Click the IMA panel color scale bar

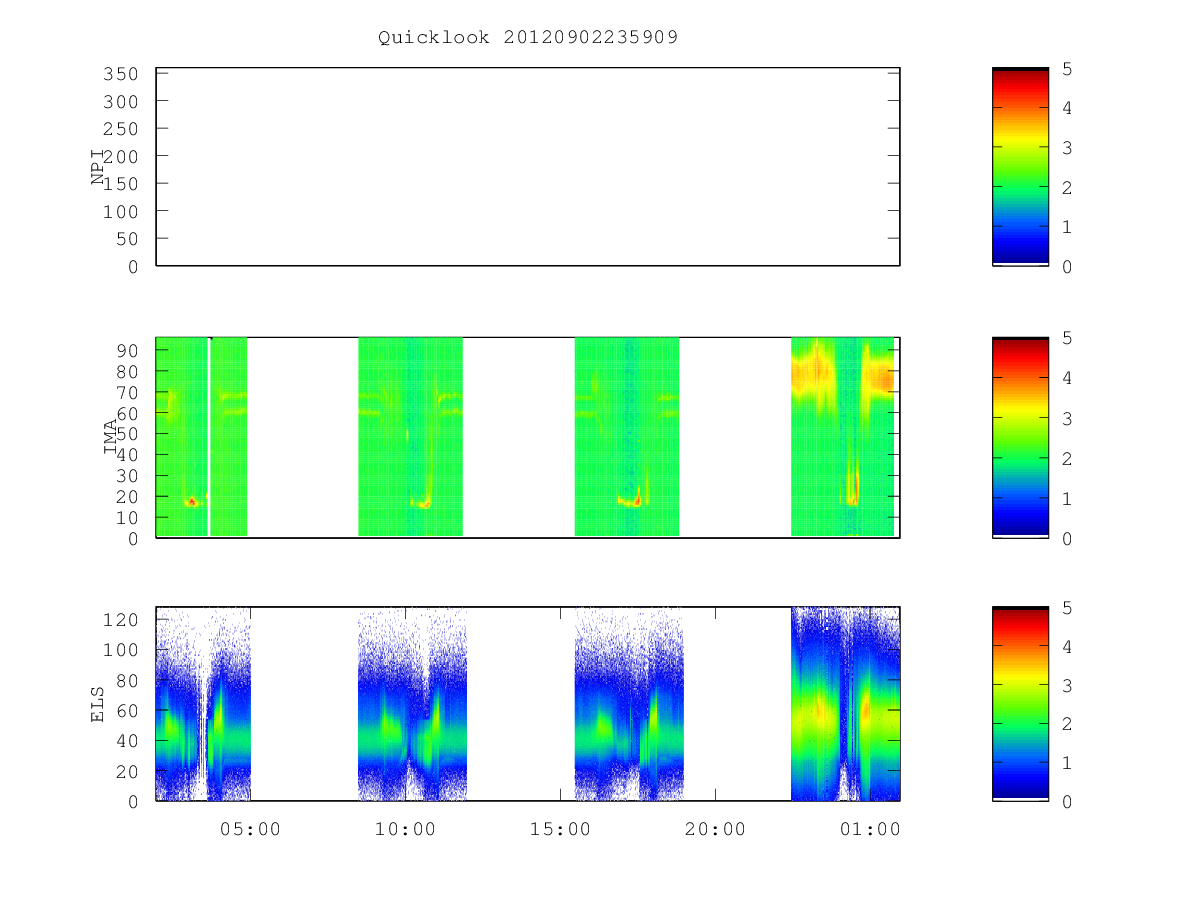tap(1020, 437)
